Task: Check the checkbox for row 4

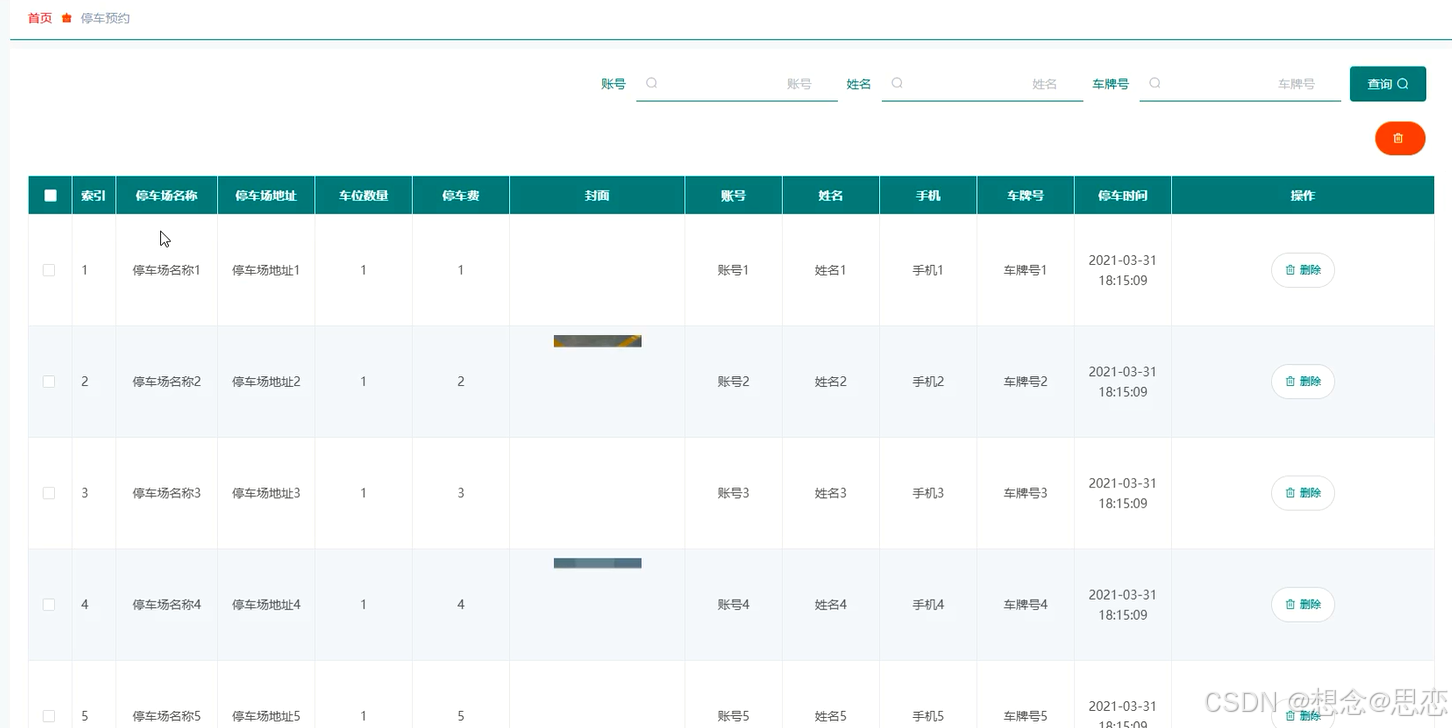Action: coord(49,604)
